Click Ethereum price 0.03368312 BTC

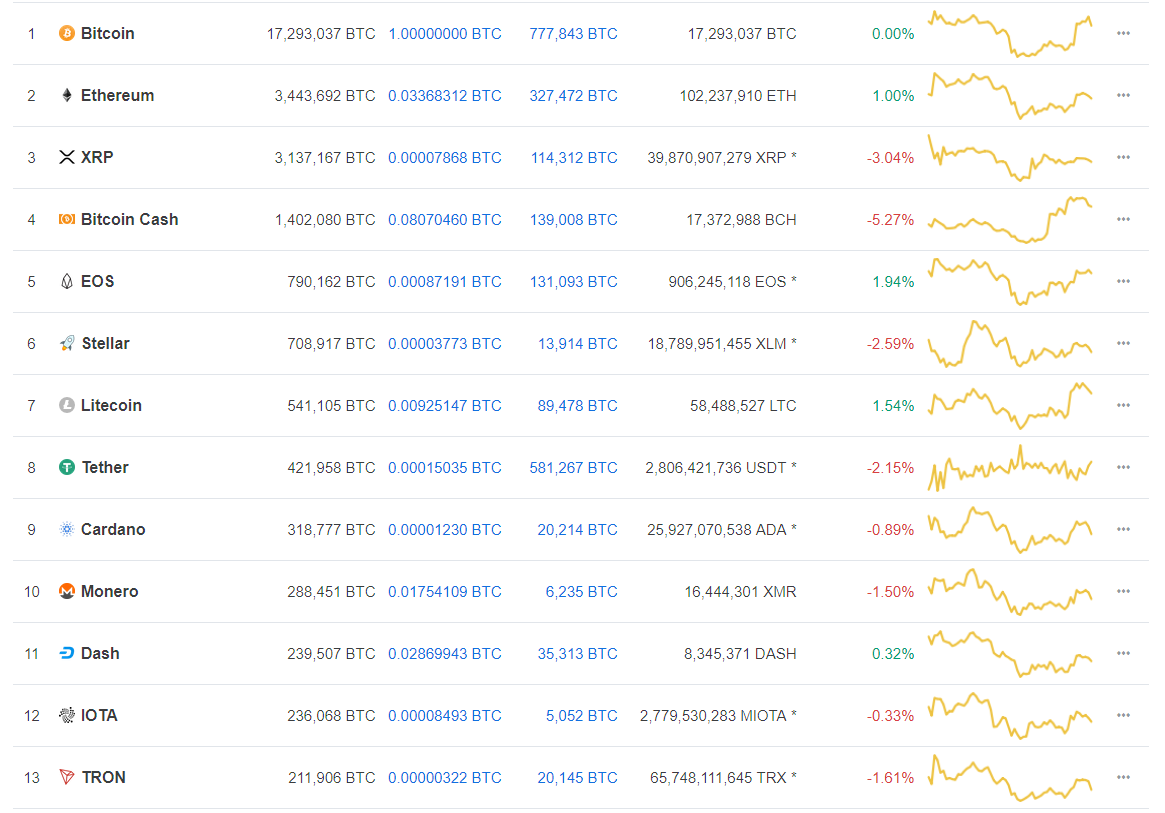444,96
